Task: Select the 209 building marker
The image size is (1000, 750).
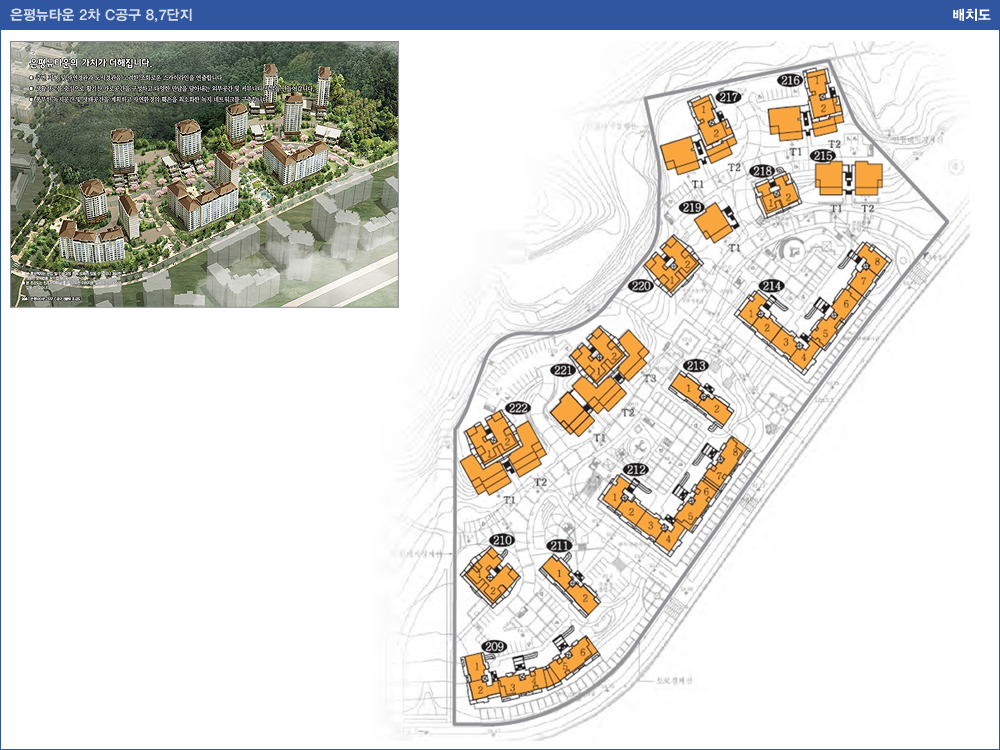Action: pyautogui.click(x=494, y=647)
